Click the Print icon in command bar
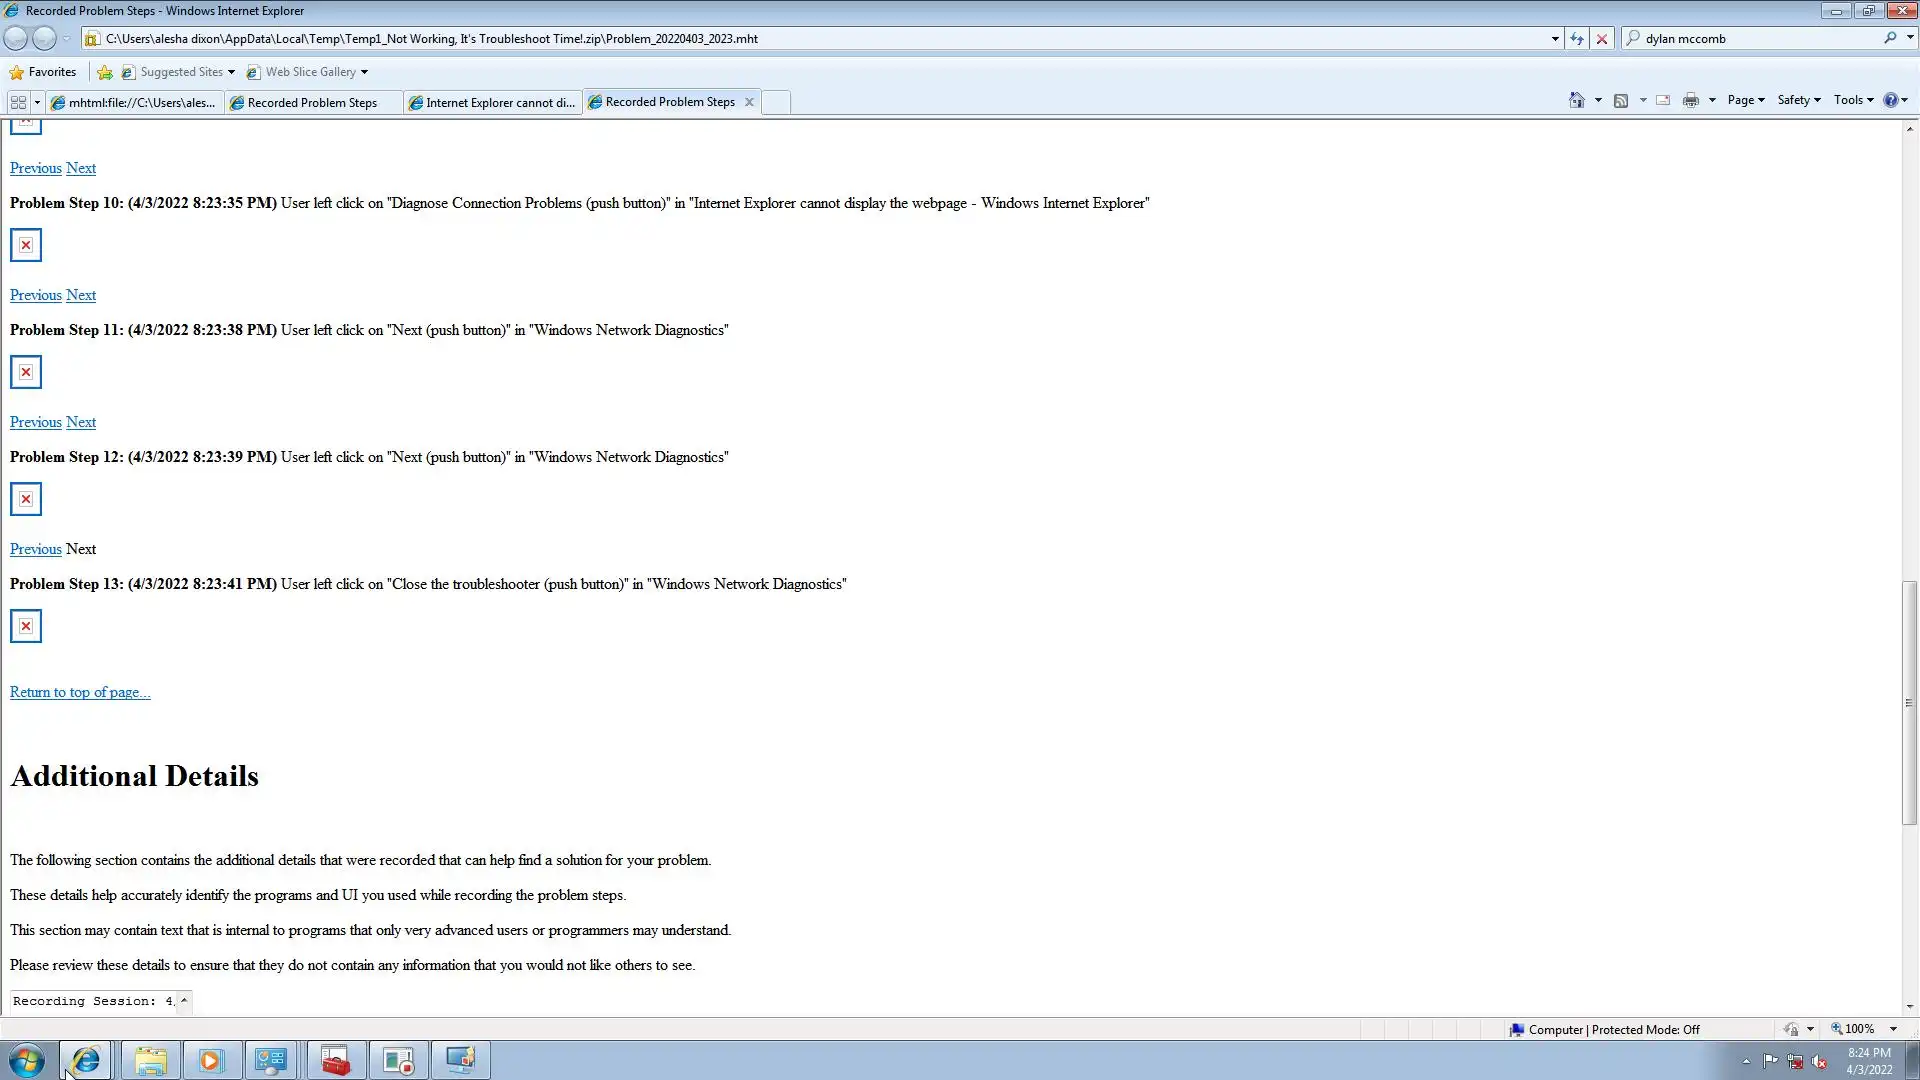This screenshot has width=1920, height=1080. (x=1690, y=100)
